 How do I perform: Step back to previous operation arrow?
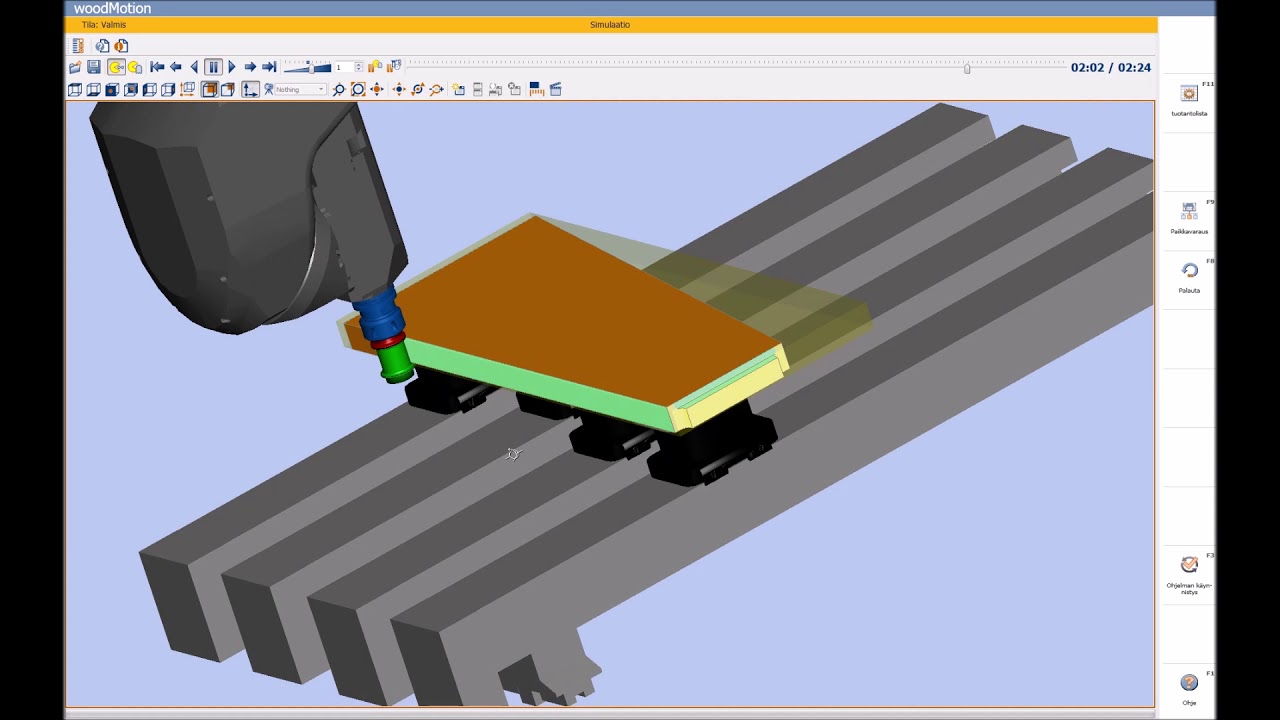coord(176,67)
